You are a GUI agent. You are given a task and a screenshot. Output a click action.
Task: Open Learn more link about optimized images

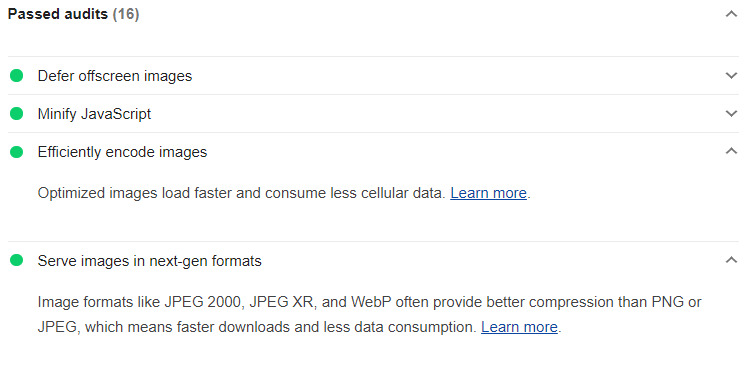pyautogui.click(x=488, y=193)
